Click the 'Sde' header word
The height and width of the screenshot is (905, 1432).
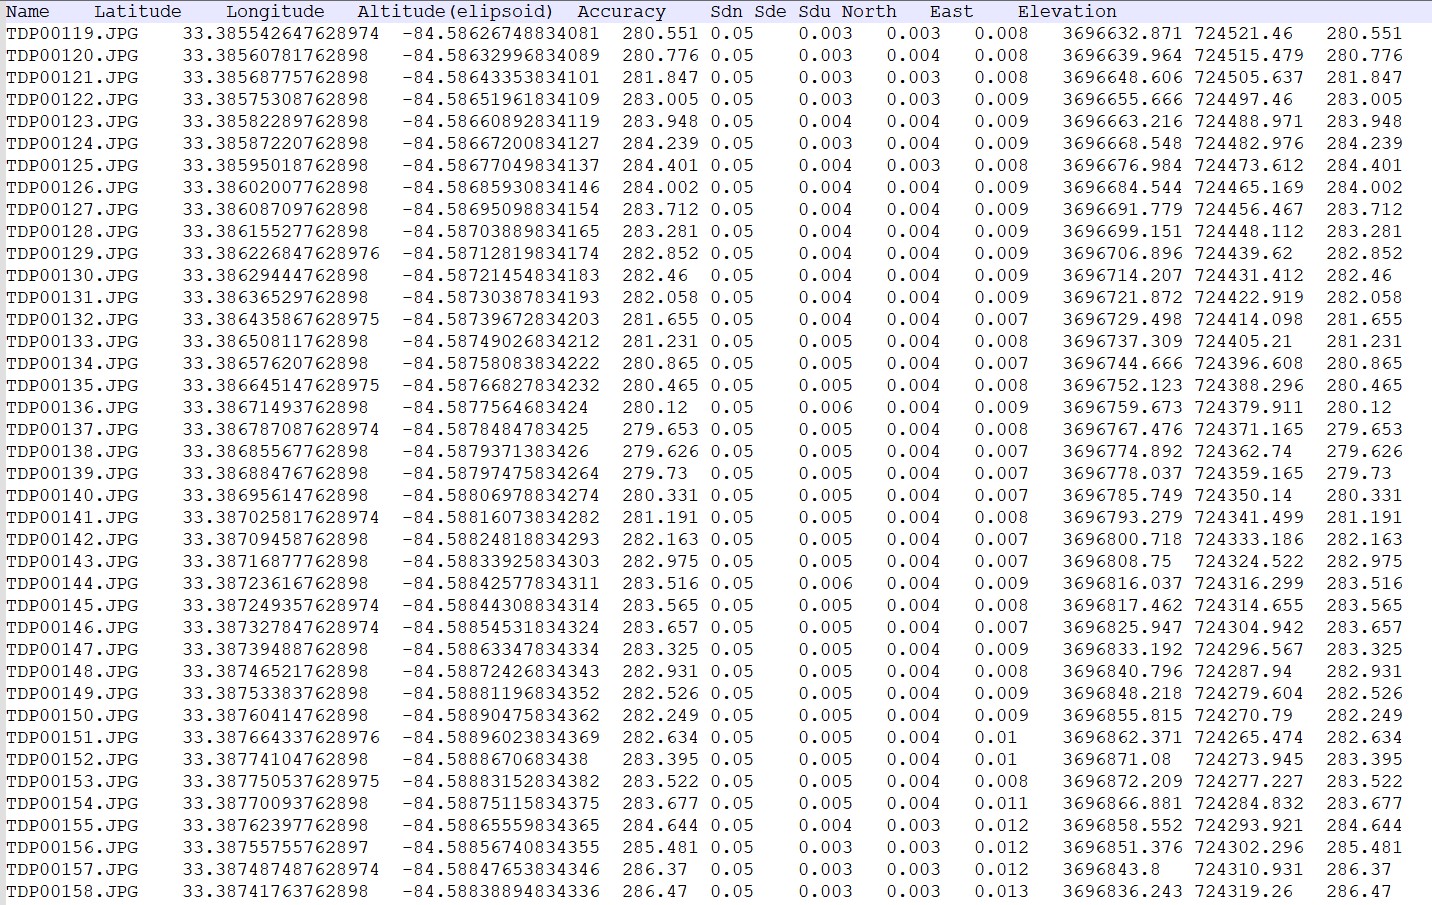[x=770, y=12]
